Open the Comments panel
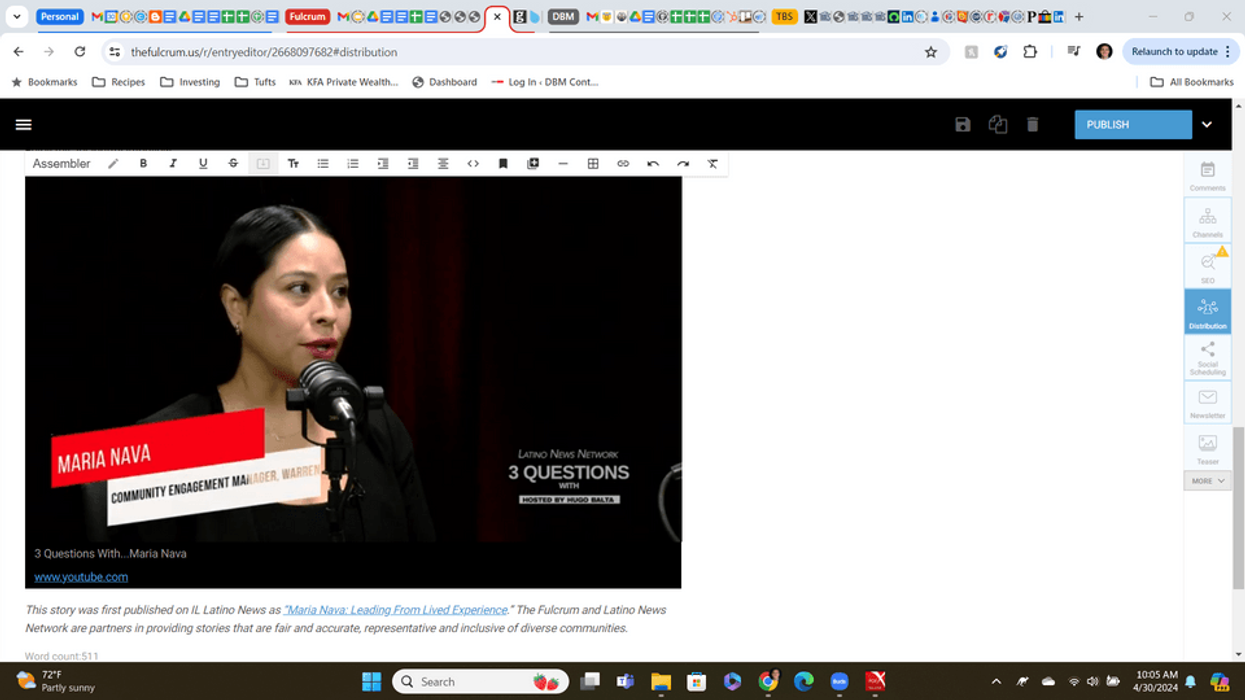The image size is (1245, 700). click(x=1207, y=175)
